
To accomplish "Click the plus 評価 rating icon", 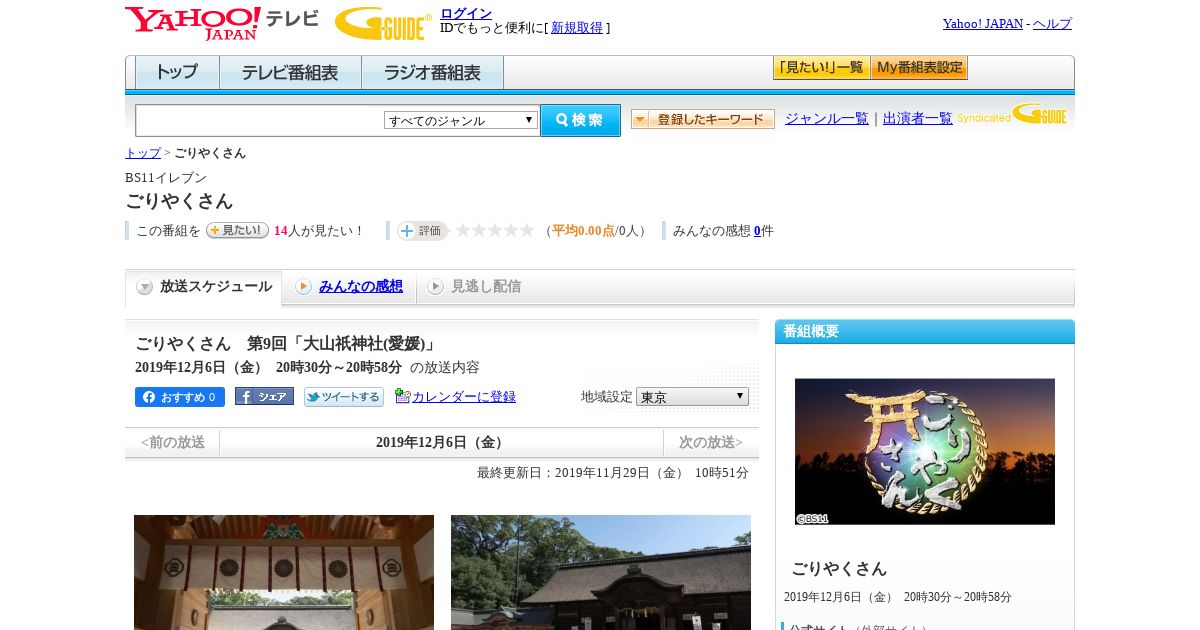I will (422, 231).
